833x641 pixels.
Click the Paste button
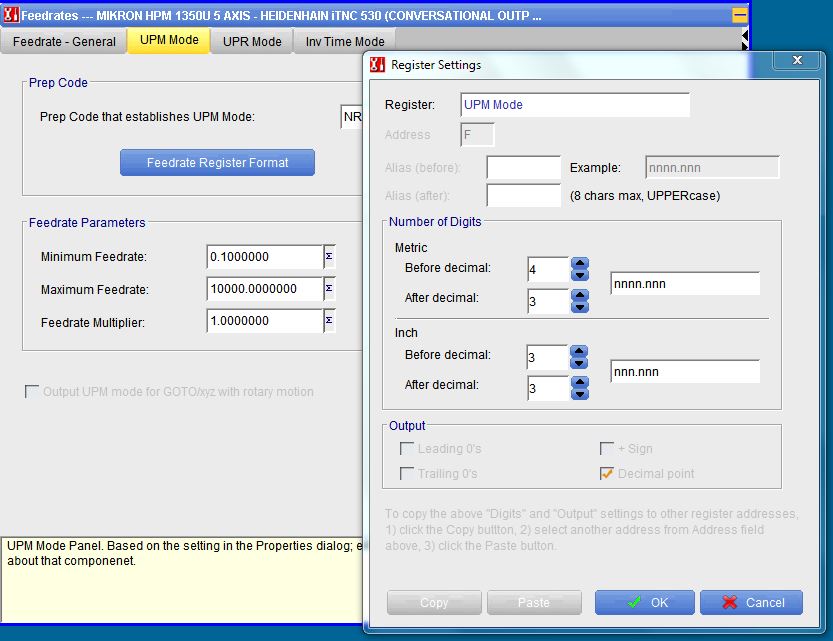pos(534,603)
